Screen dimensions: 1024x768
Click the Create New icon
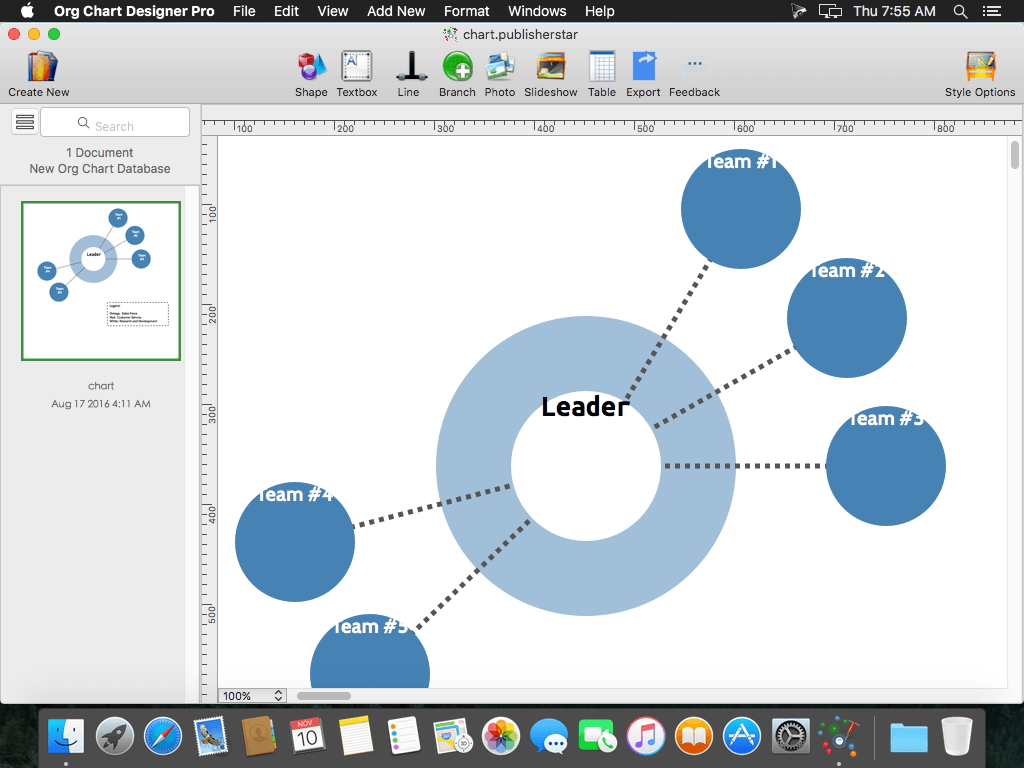coord(40,67)
